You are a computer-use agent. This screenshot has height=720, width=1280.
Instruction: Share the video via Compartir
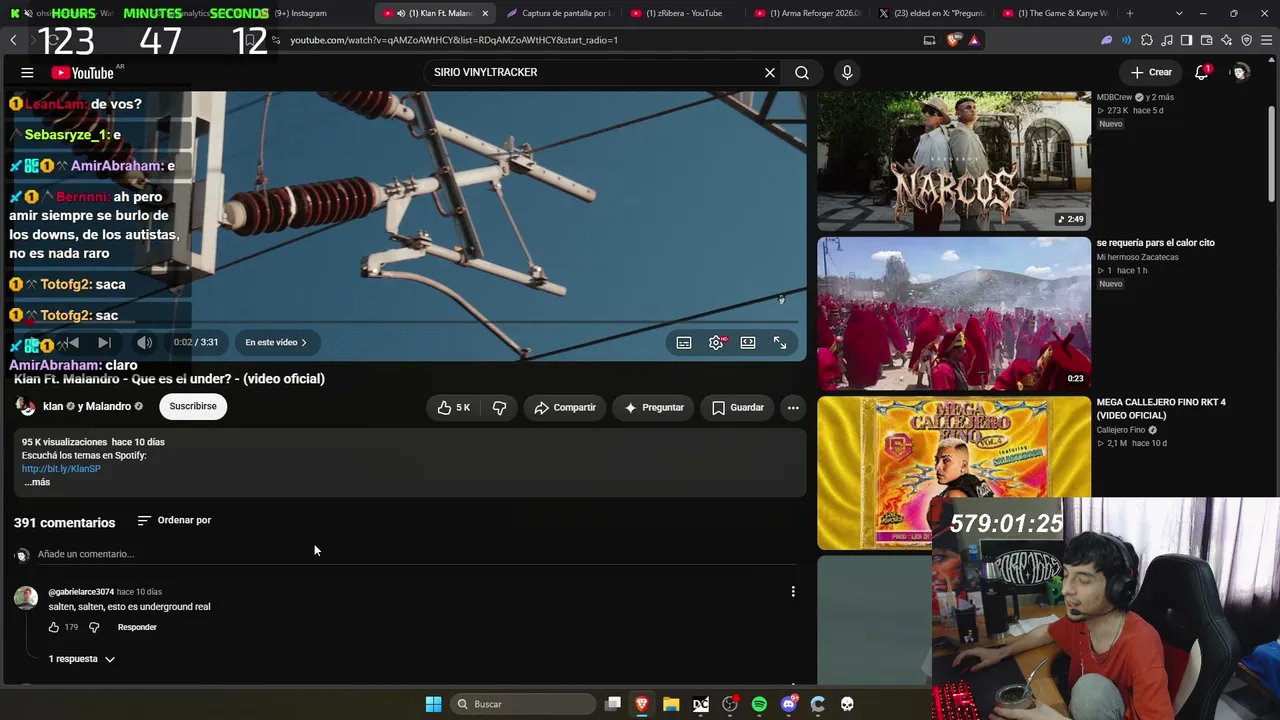pos(565,407)
